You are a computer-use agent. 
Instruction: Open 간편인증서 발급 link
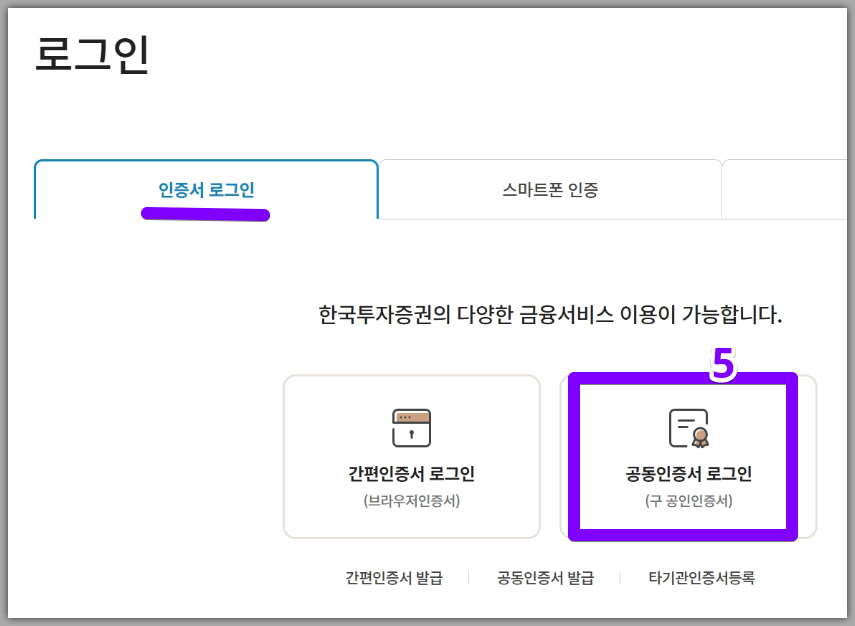tap(394, 577)
